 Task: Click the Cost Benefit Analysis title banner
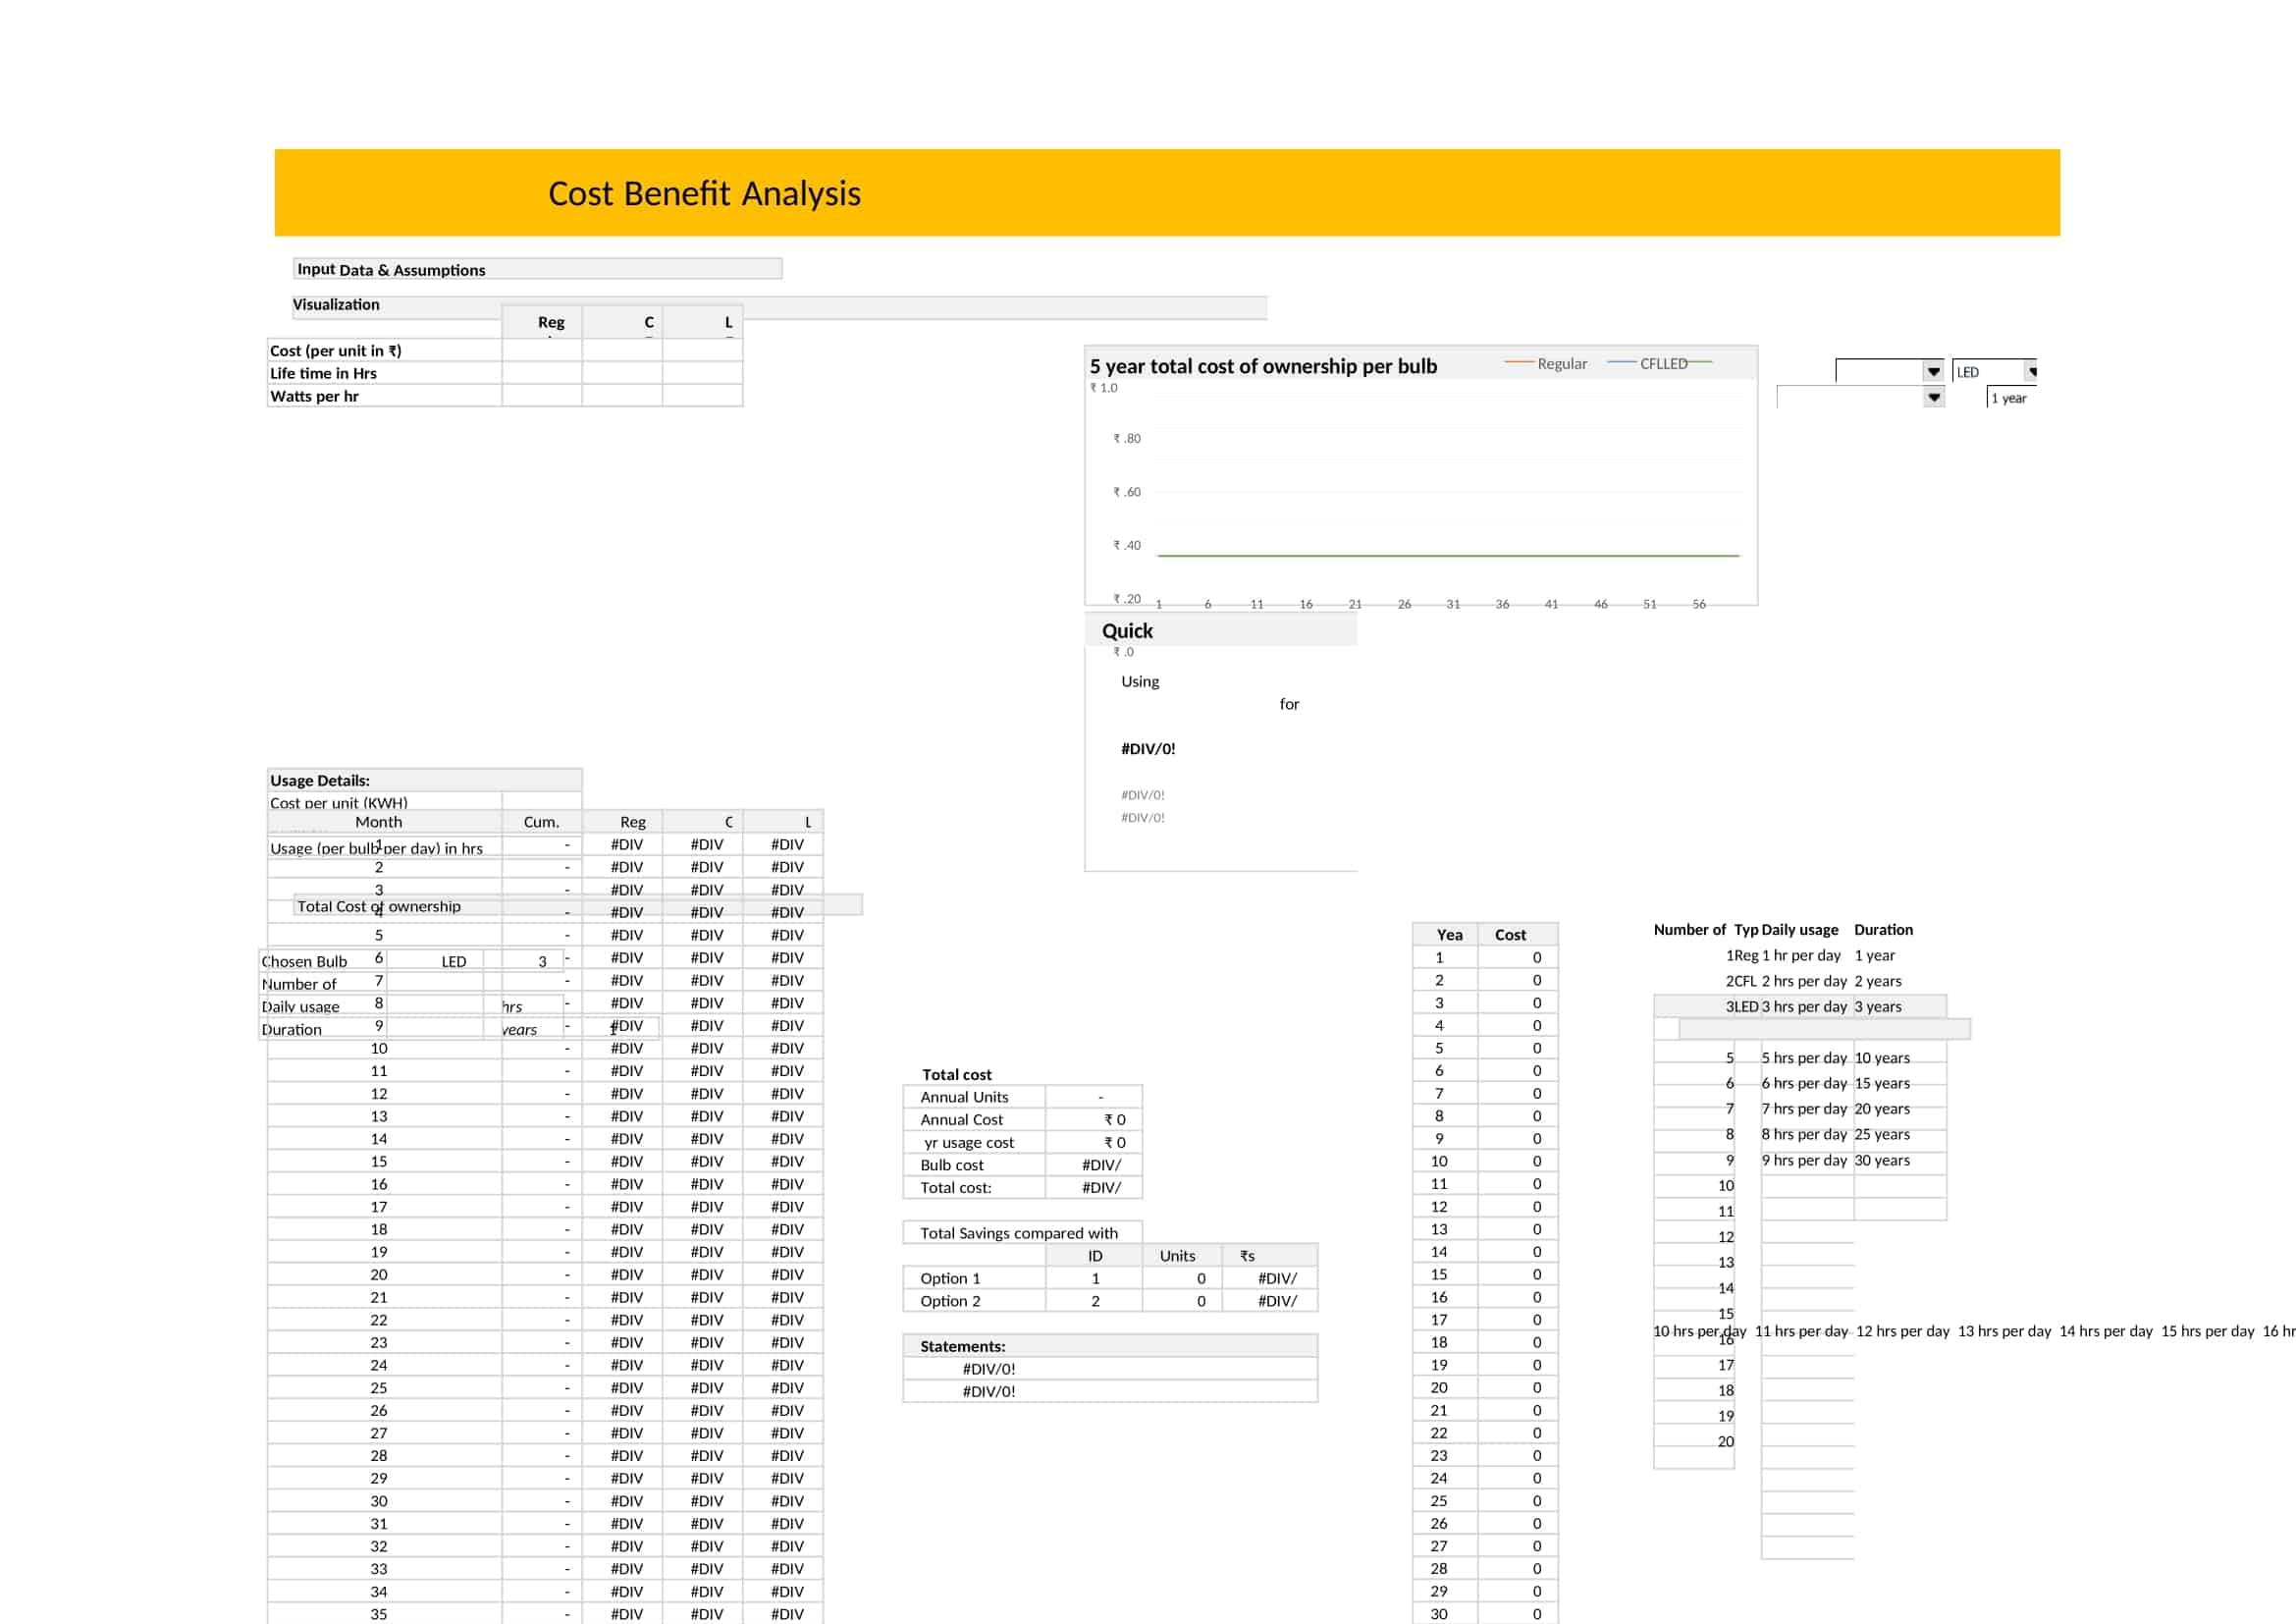703,193
